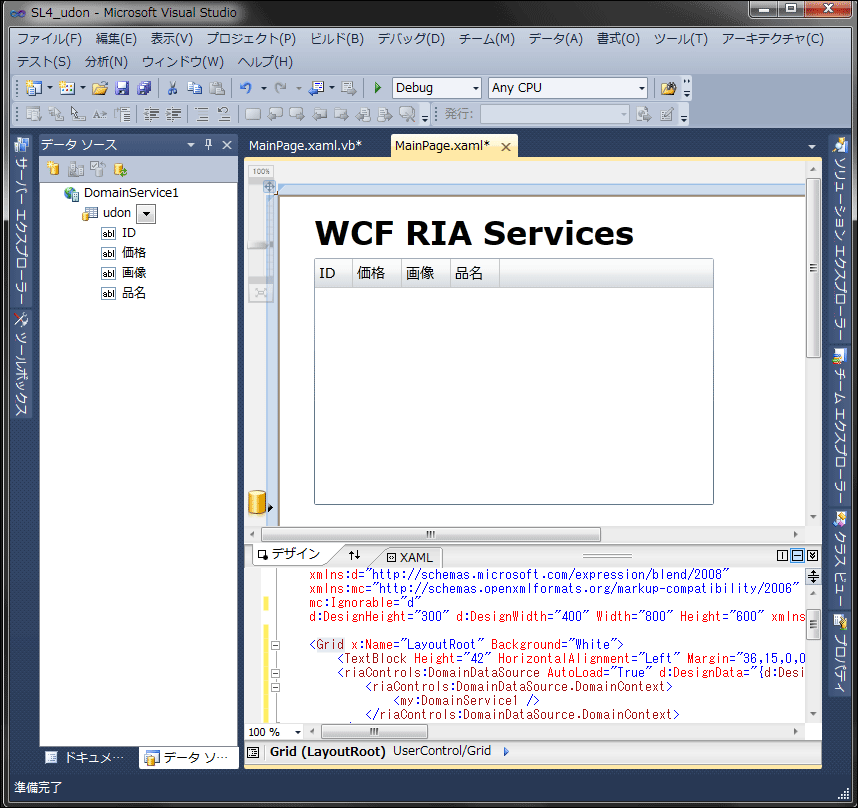Select the ID field in data sources tree
Screen dimensions: 858x808
click(129, 233)
